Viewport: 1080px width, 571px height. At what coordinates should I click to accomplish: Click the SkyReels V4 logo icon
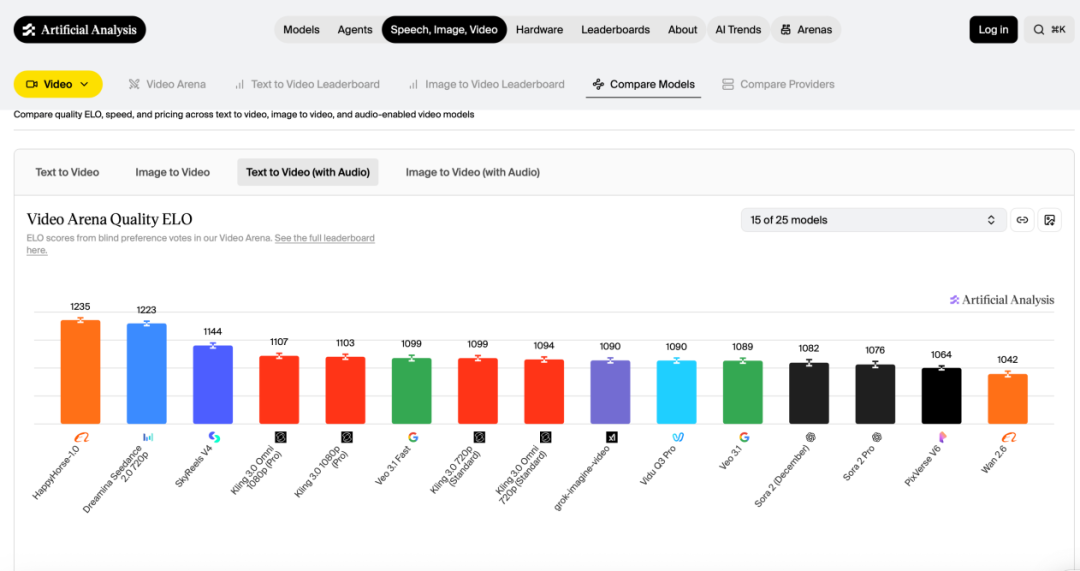214,437
